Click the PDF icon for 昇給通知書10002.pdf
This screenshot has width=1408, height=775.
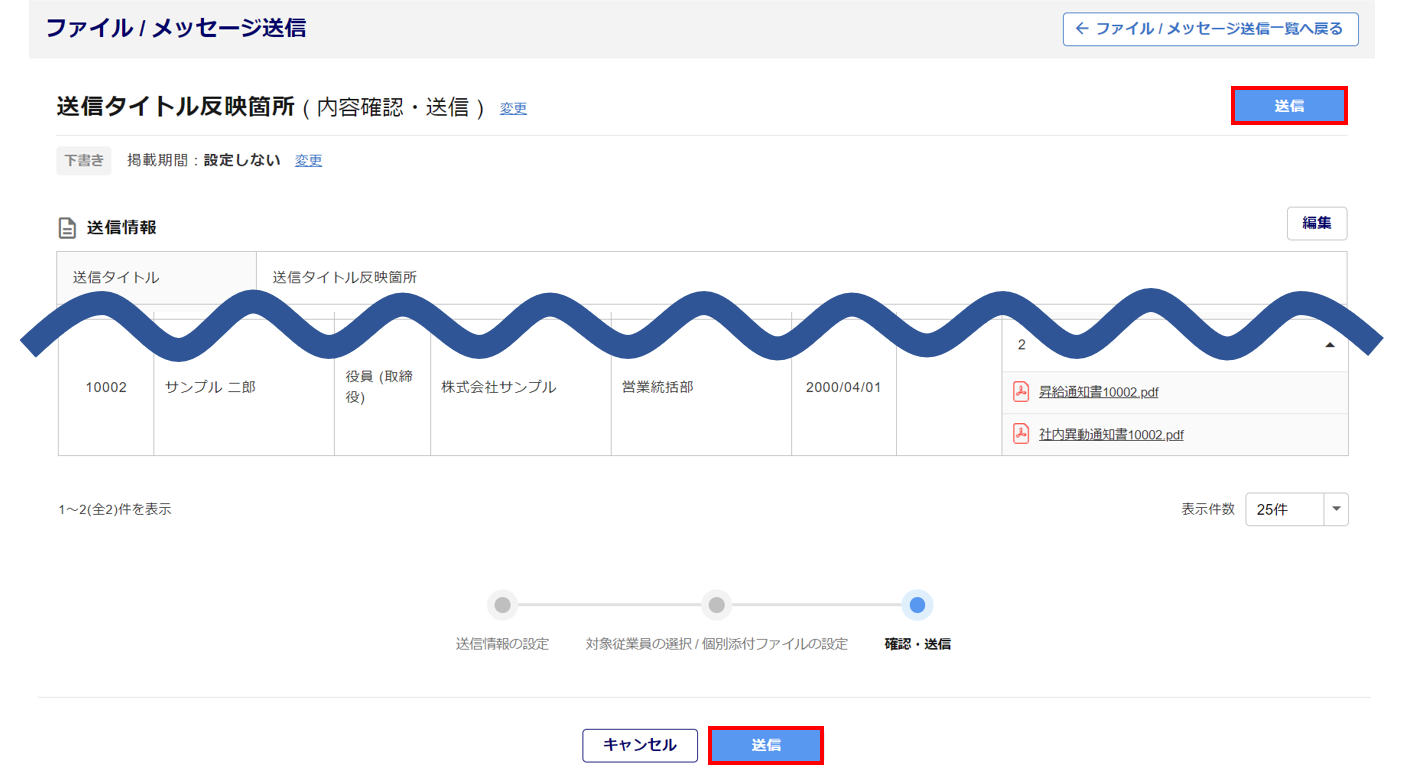(x=1021, y=392)
